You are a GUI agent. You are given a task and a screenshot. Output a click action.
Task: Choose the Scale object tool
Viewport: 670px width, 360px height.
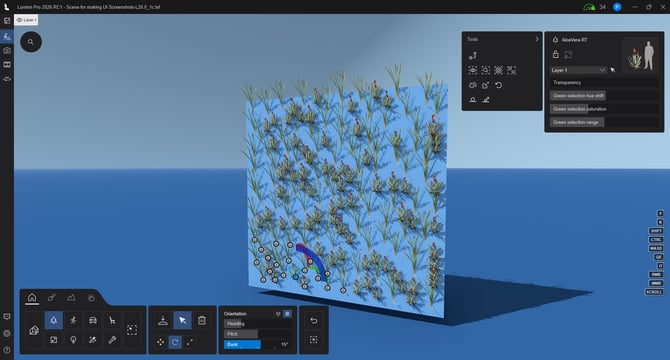(x=190, y=342)
